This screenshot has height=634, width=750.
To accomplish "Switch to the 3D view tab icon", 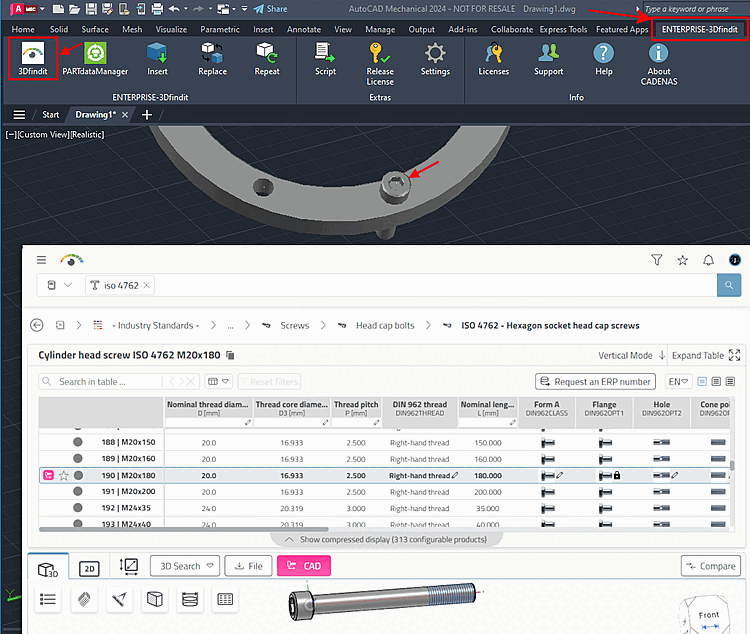I will [x=48, y=568].
